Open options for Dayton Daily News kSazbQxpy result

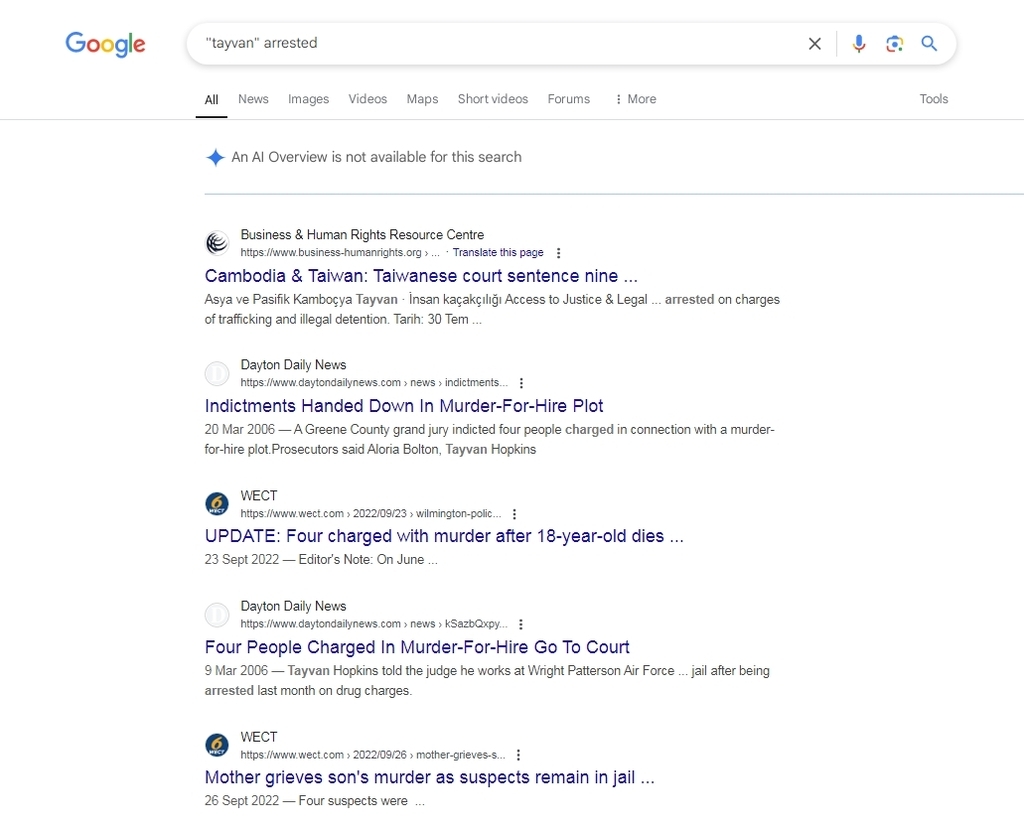tap(520, 624)
